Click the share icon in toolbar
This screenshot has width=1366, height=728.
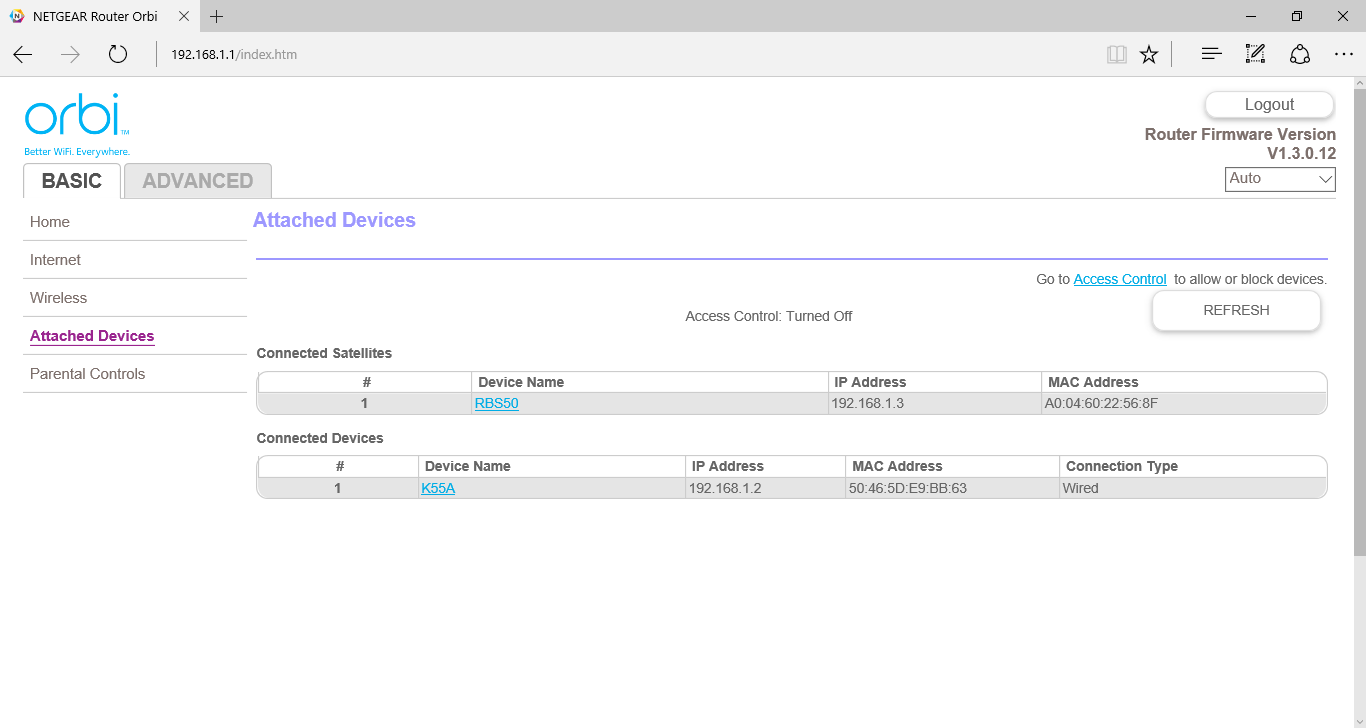click(1300, 54)
